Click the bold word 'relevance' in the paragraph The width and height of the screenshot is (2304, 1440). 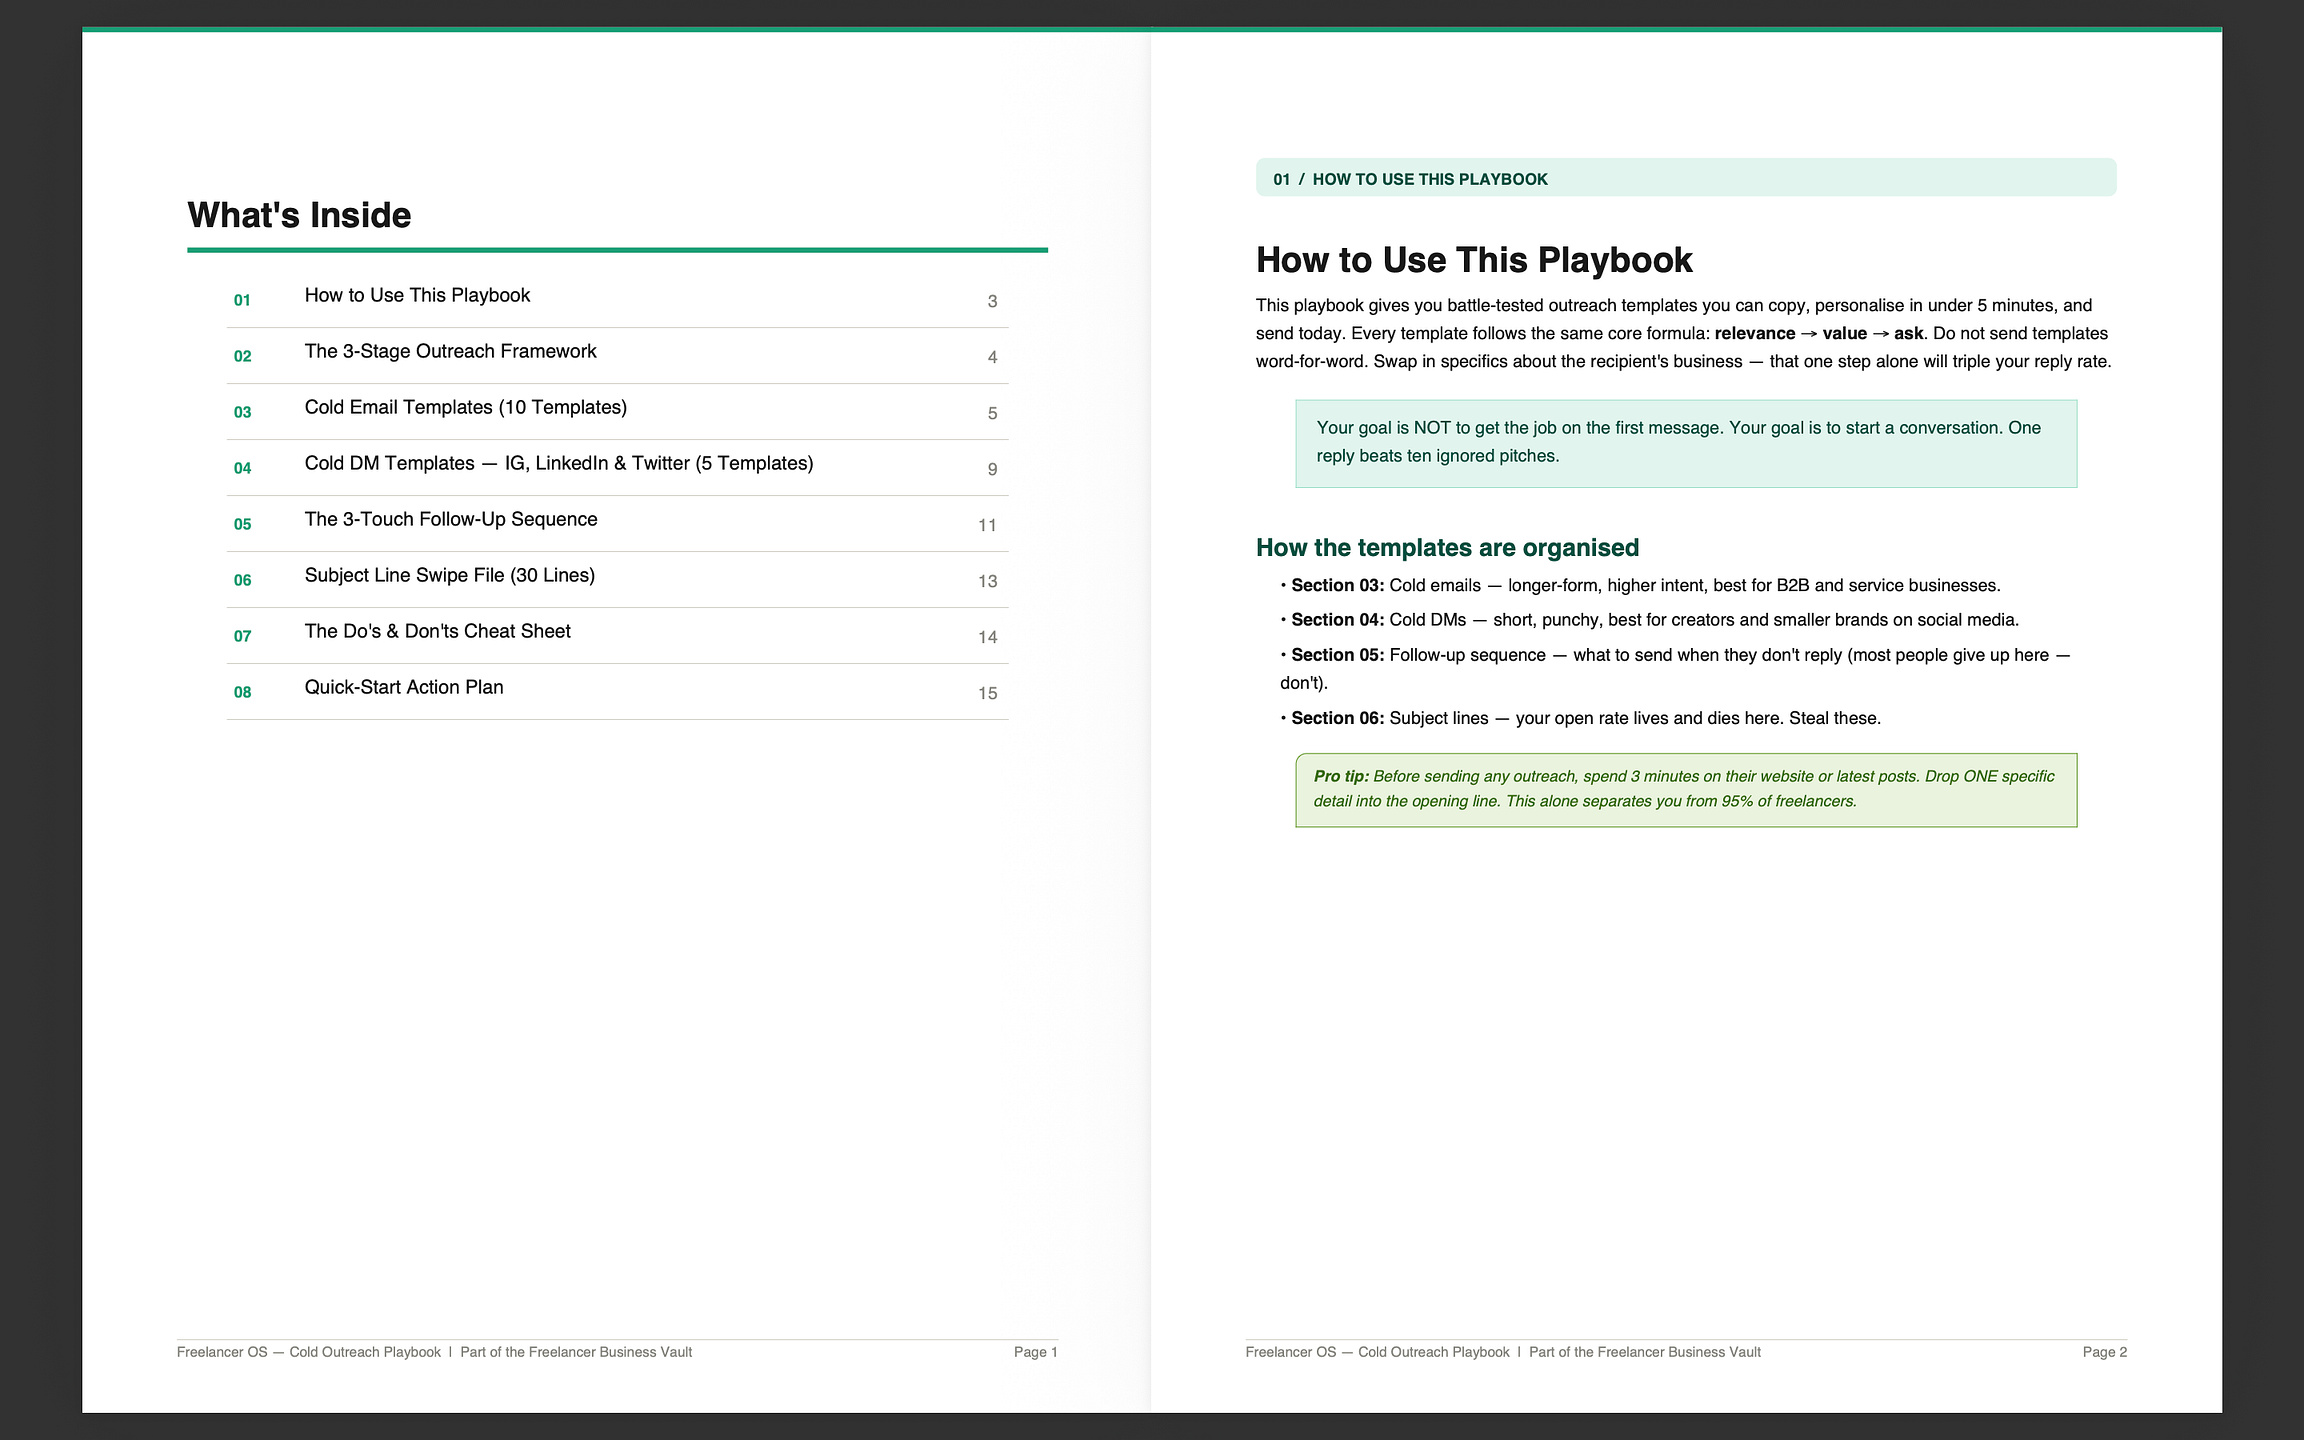pos(1754,334)
